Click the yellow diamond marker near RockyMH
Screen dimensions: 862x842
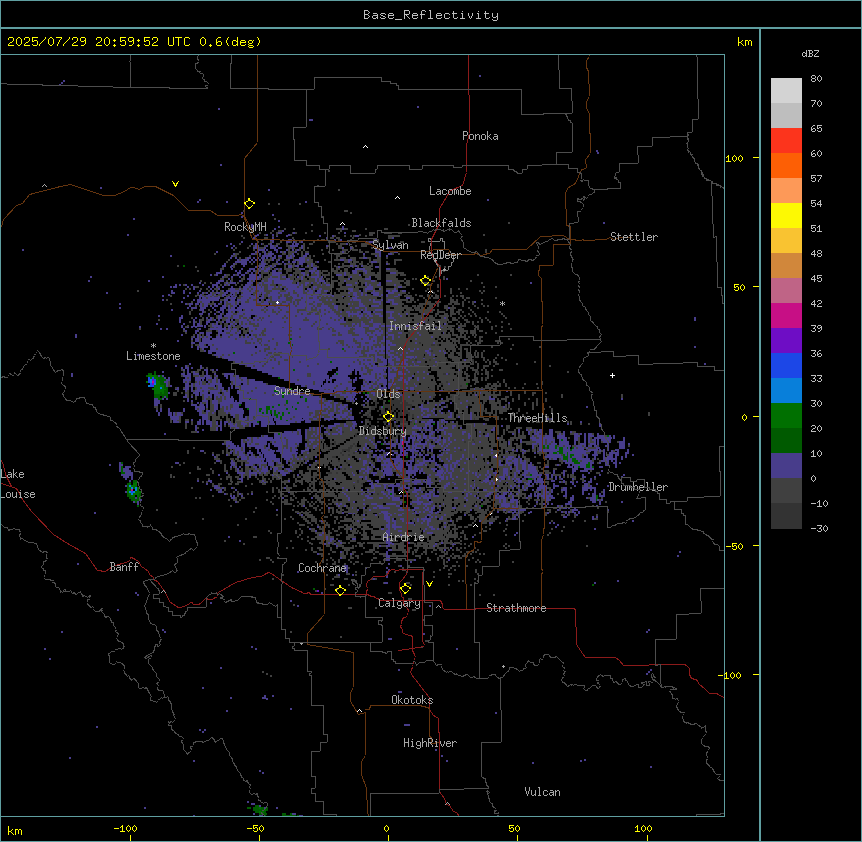[x=250, y=203]
